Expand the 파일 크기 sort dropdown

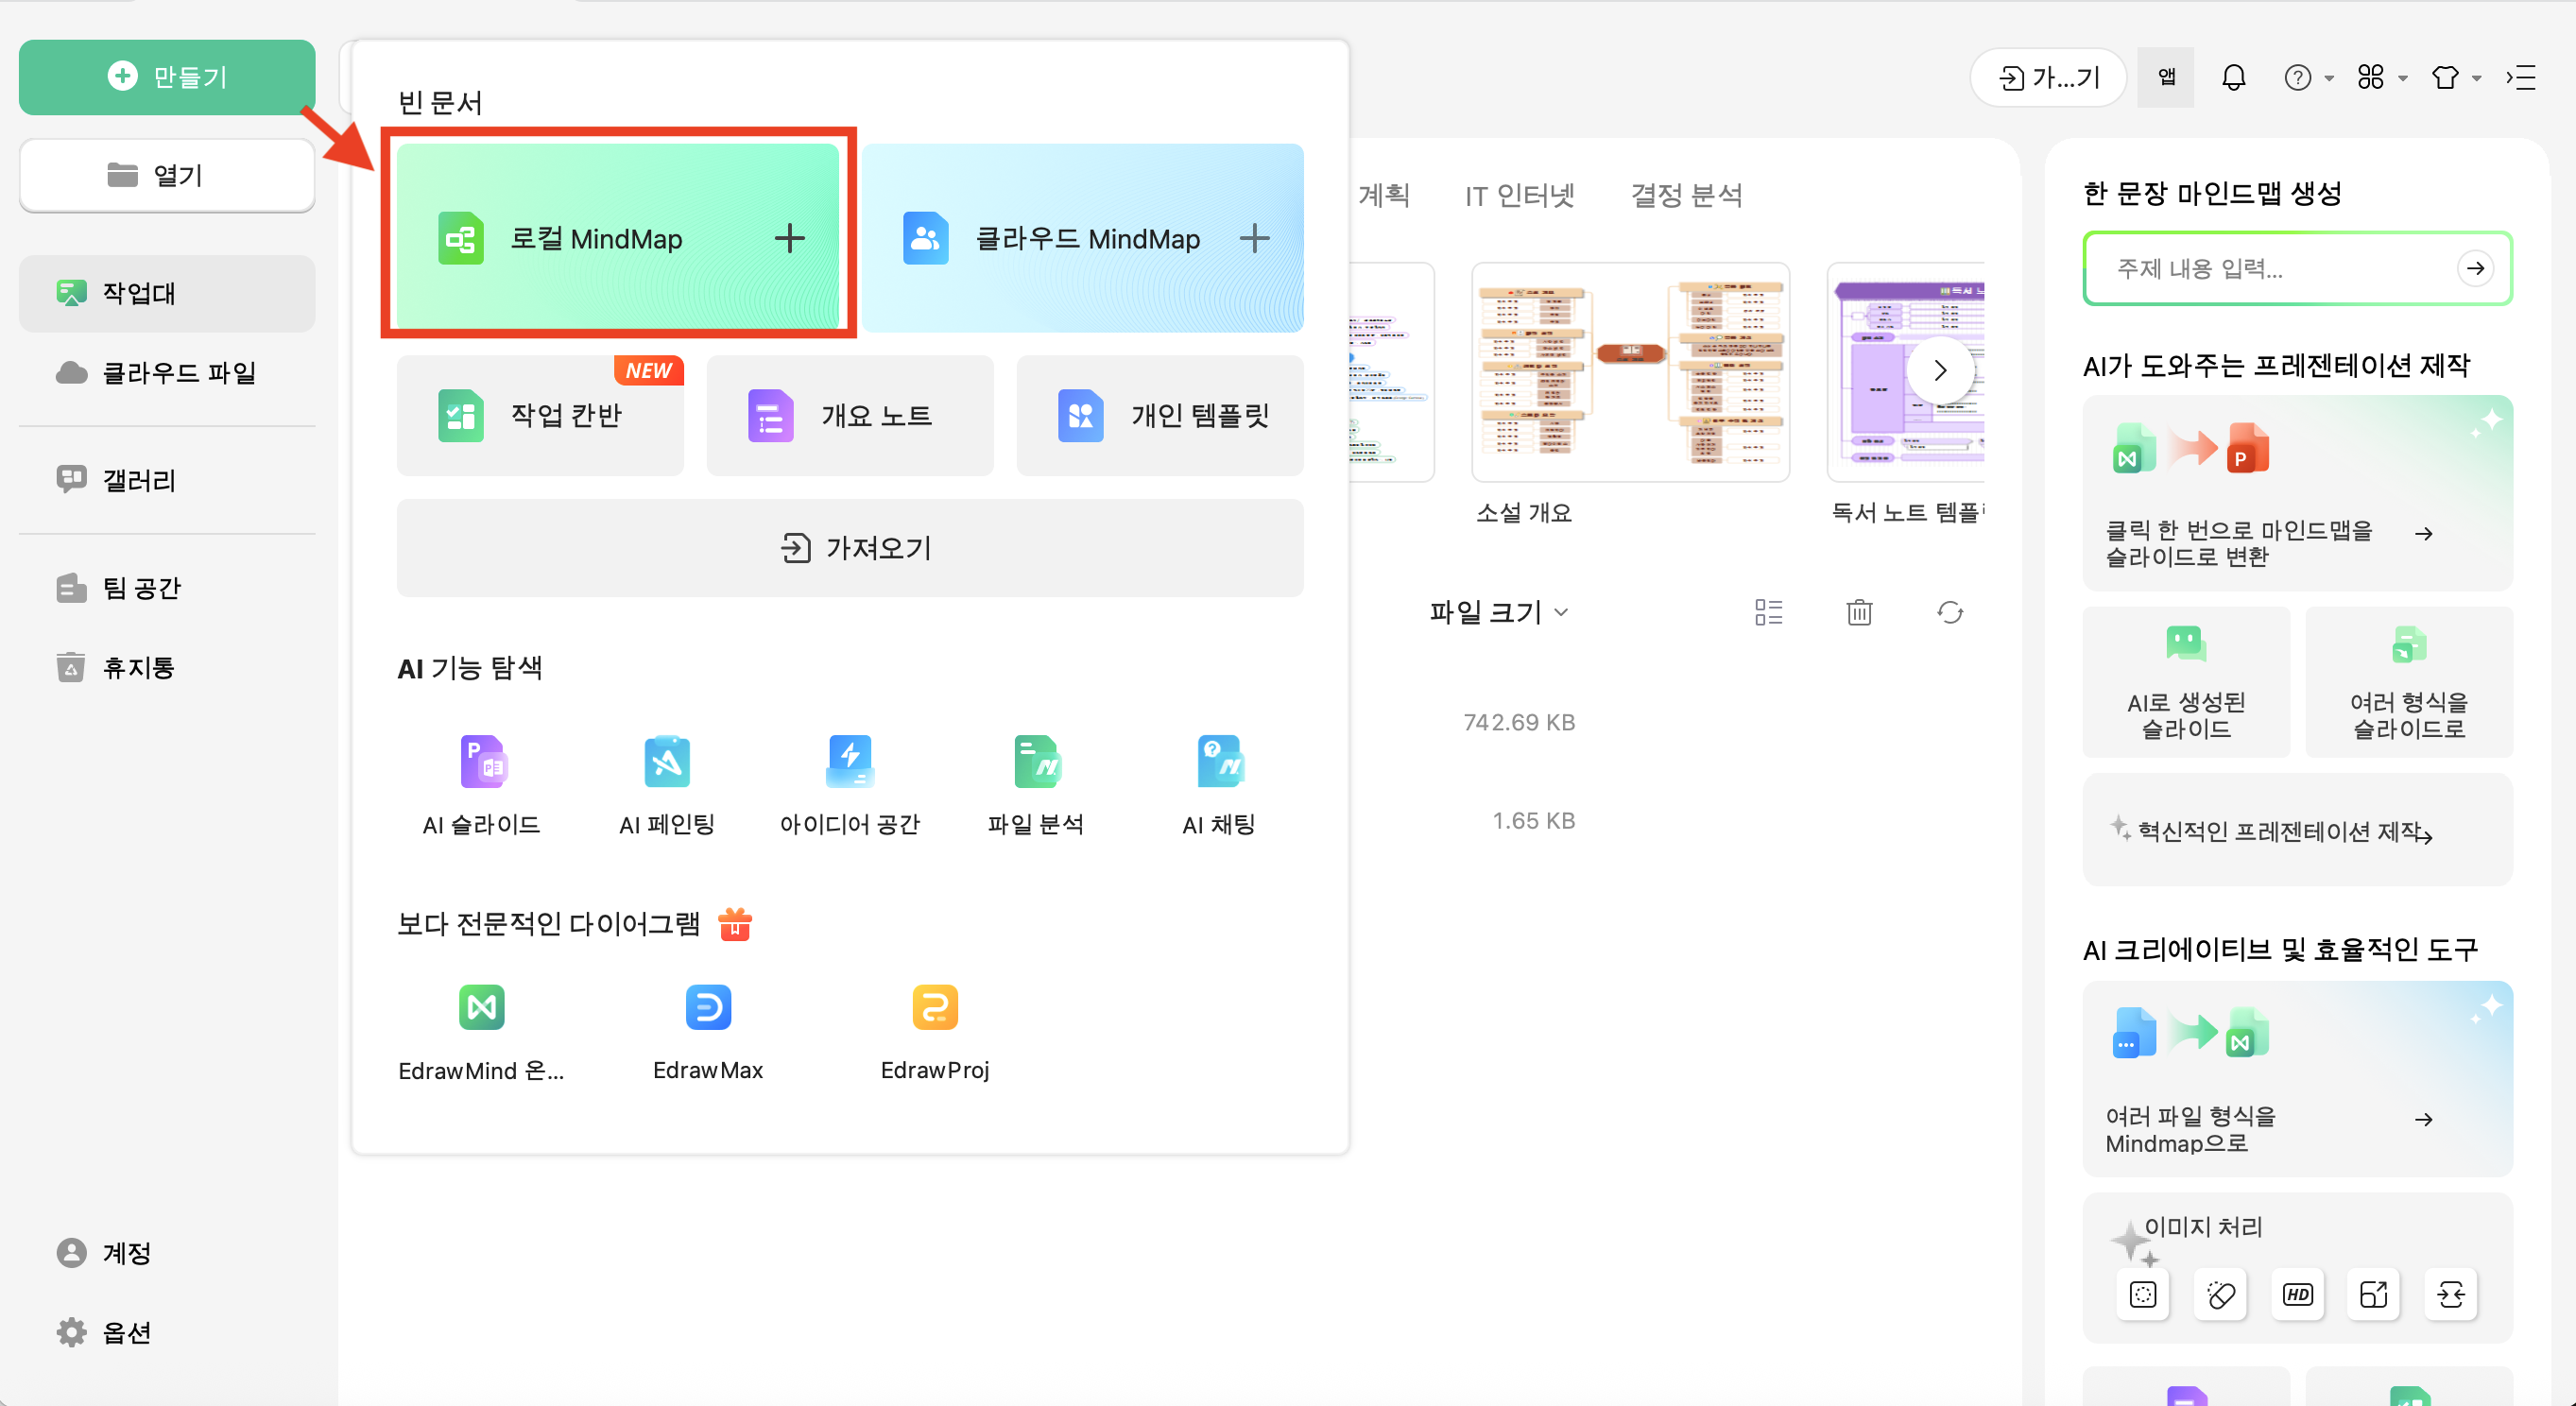[x=1498, y=612]
